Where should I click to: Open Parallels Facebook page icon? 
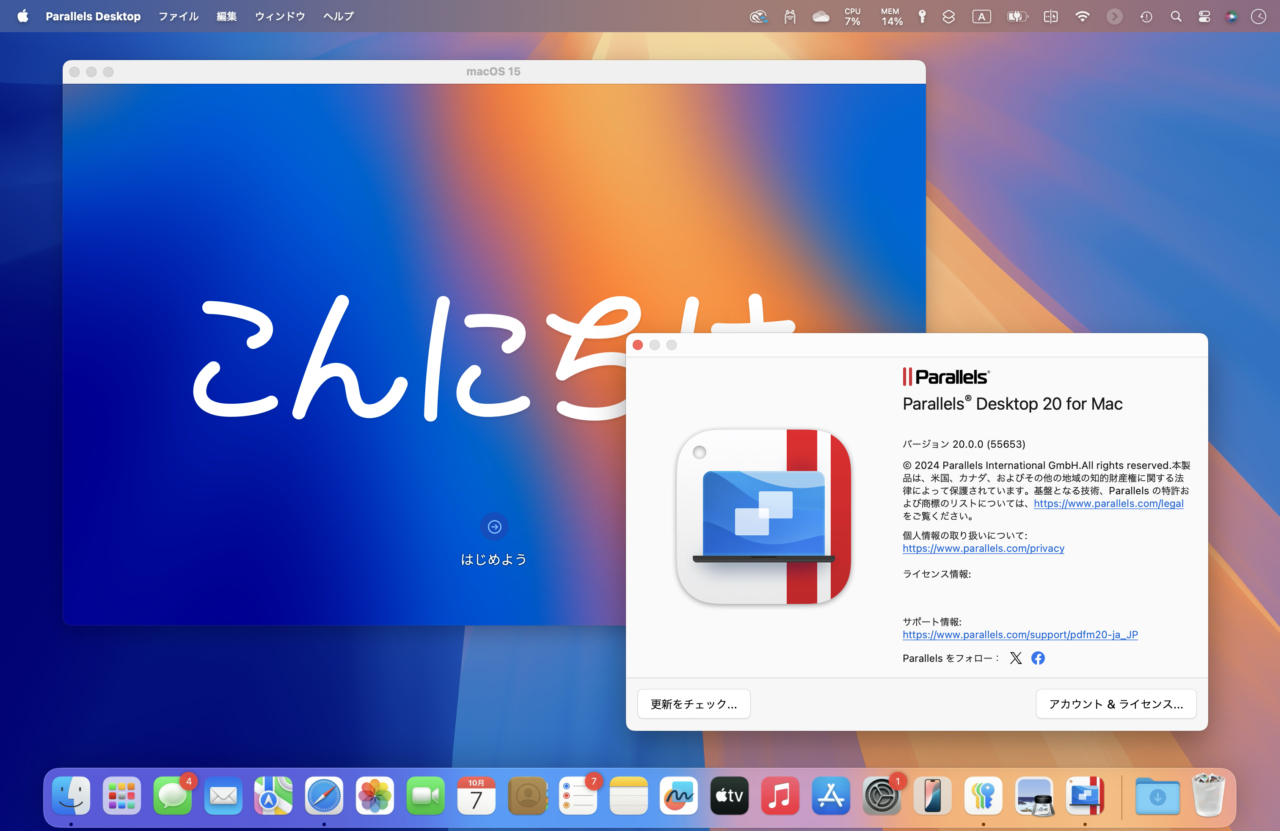point(1038,658)
